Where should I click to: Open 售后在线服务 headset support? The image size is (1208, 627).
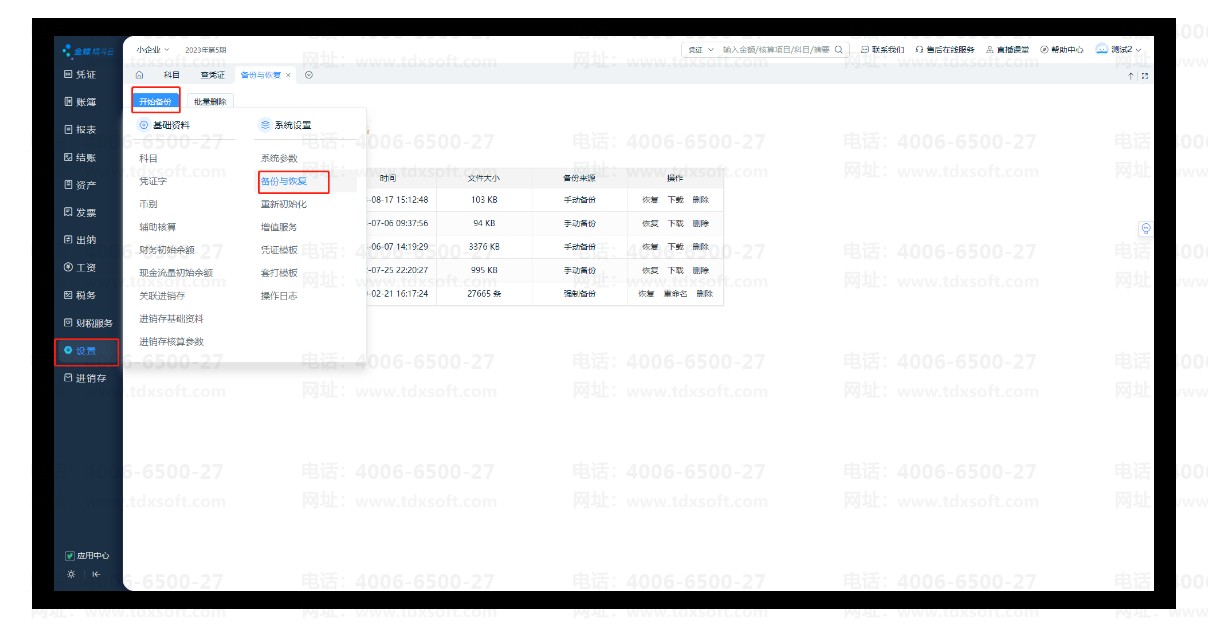944,49
